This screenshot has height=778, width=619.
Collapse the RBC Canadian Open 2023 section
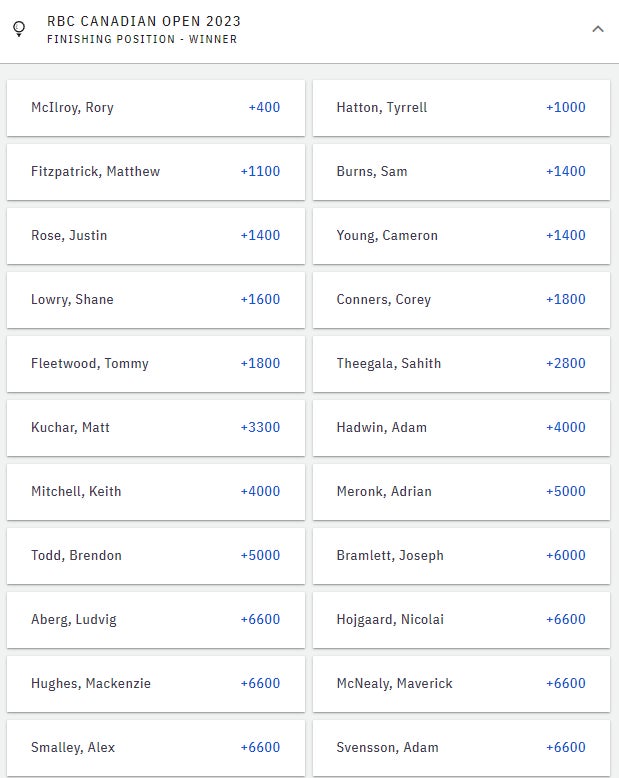598,29
